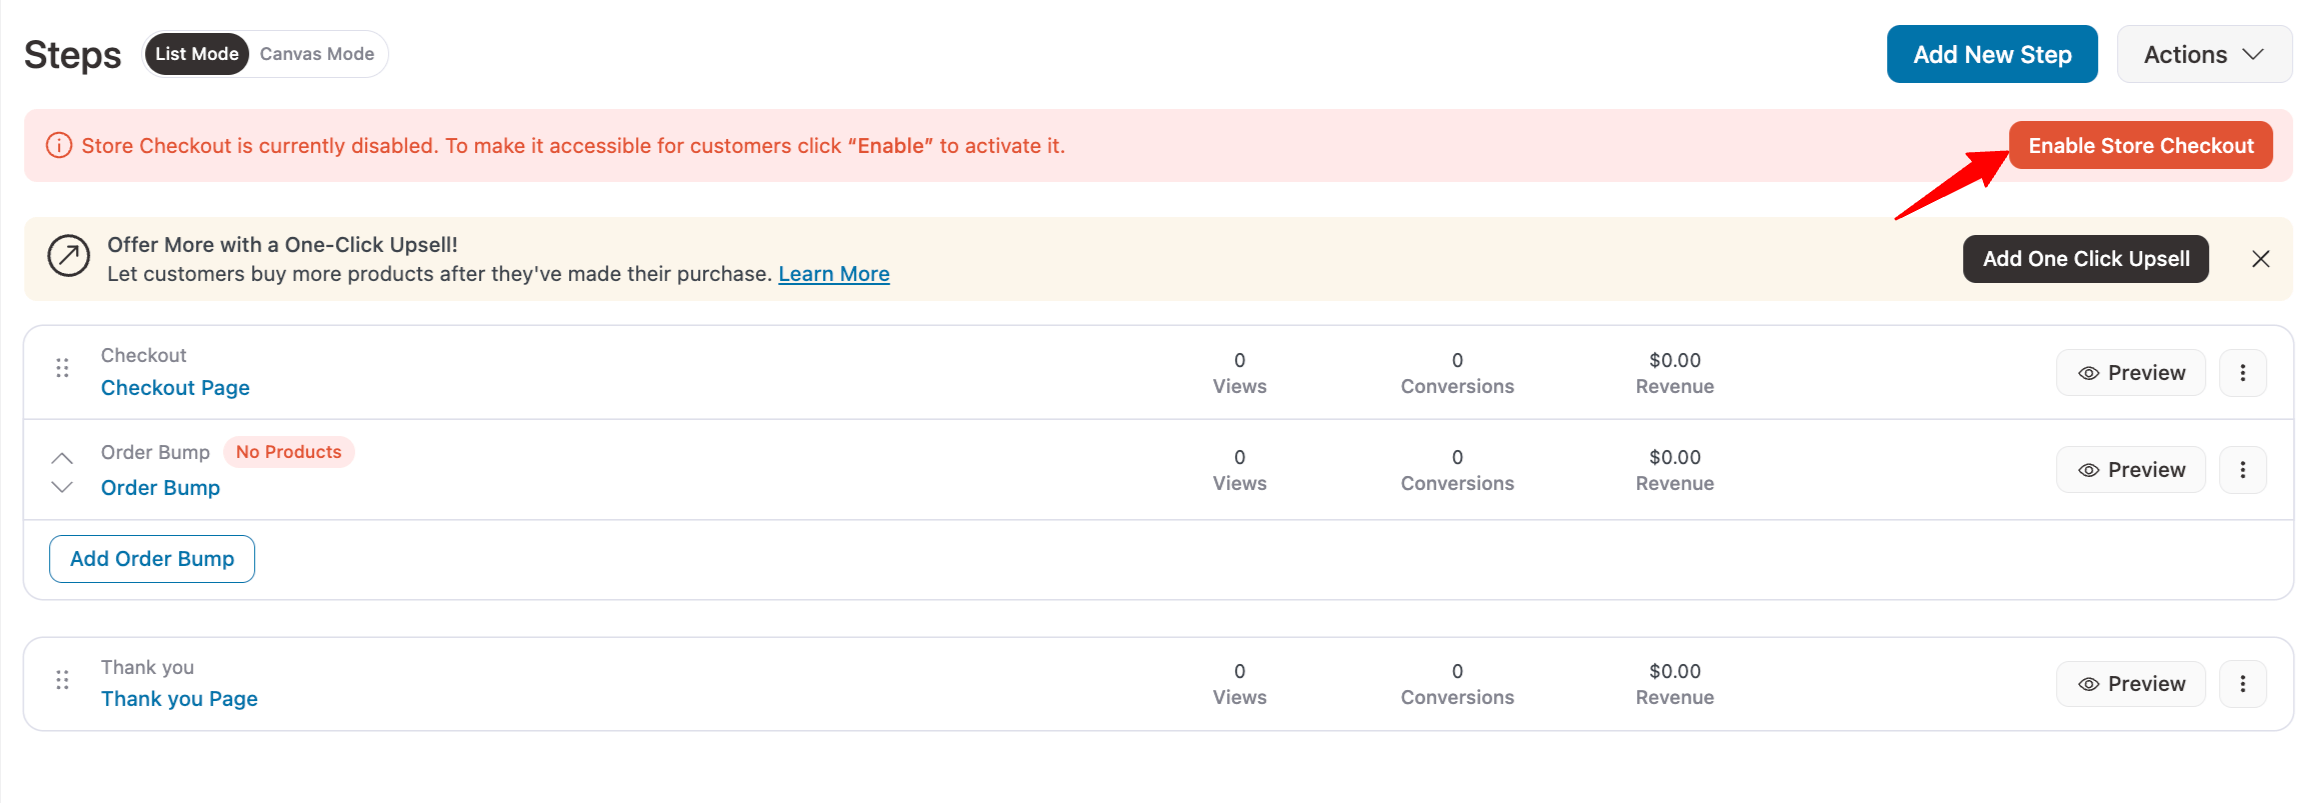The width and height of the screenshot is (2313, 803).
Task: Switch to Canvas Mode
Action: (318, 53)
